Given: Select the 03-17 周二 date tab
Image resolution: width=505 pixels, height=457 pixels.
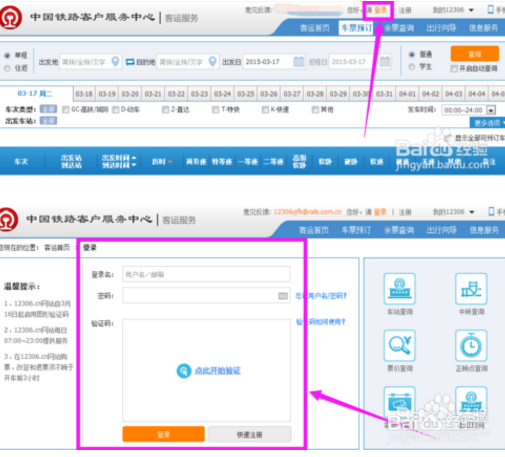Looking at the screenshot, I should (x=36, y=94).
